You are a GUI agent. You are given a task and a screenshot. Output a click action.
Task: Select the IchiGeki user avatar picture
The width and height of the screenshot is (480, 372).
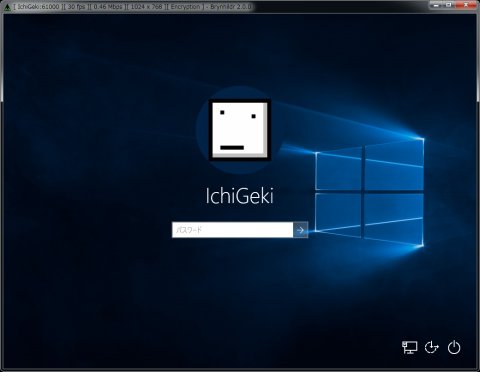[x=240, y=130]
